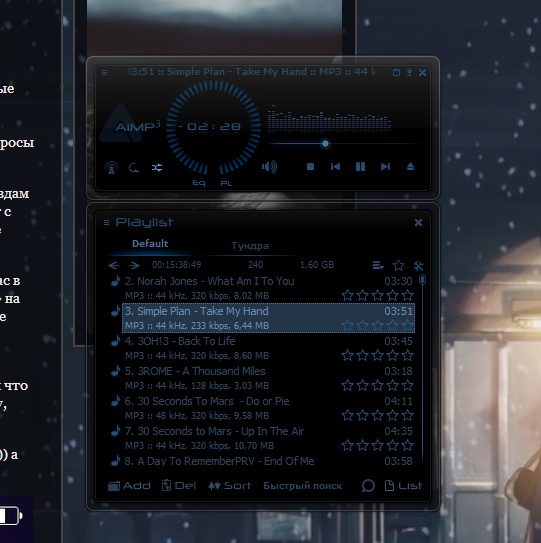Open the playlist window menu icon

coord(106,222)
